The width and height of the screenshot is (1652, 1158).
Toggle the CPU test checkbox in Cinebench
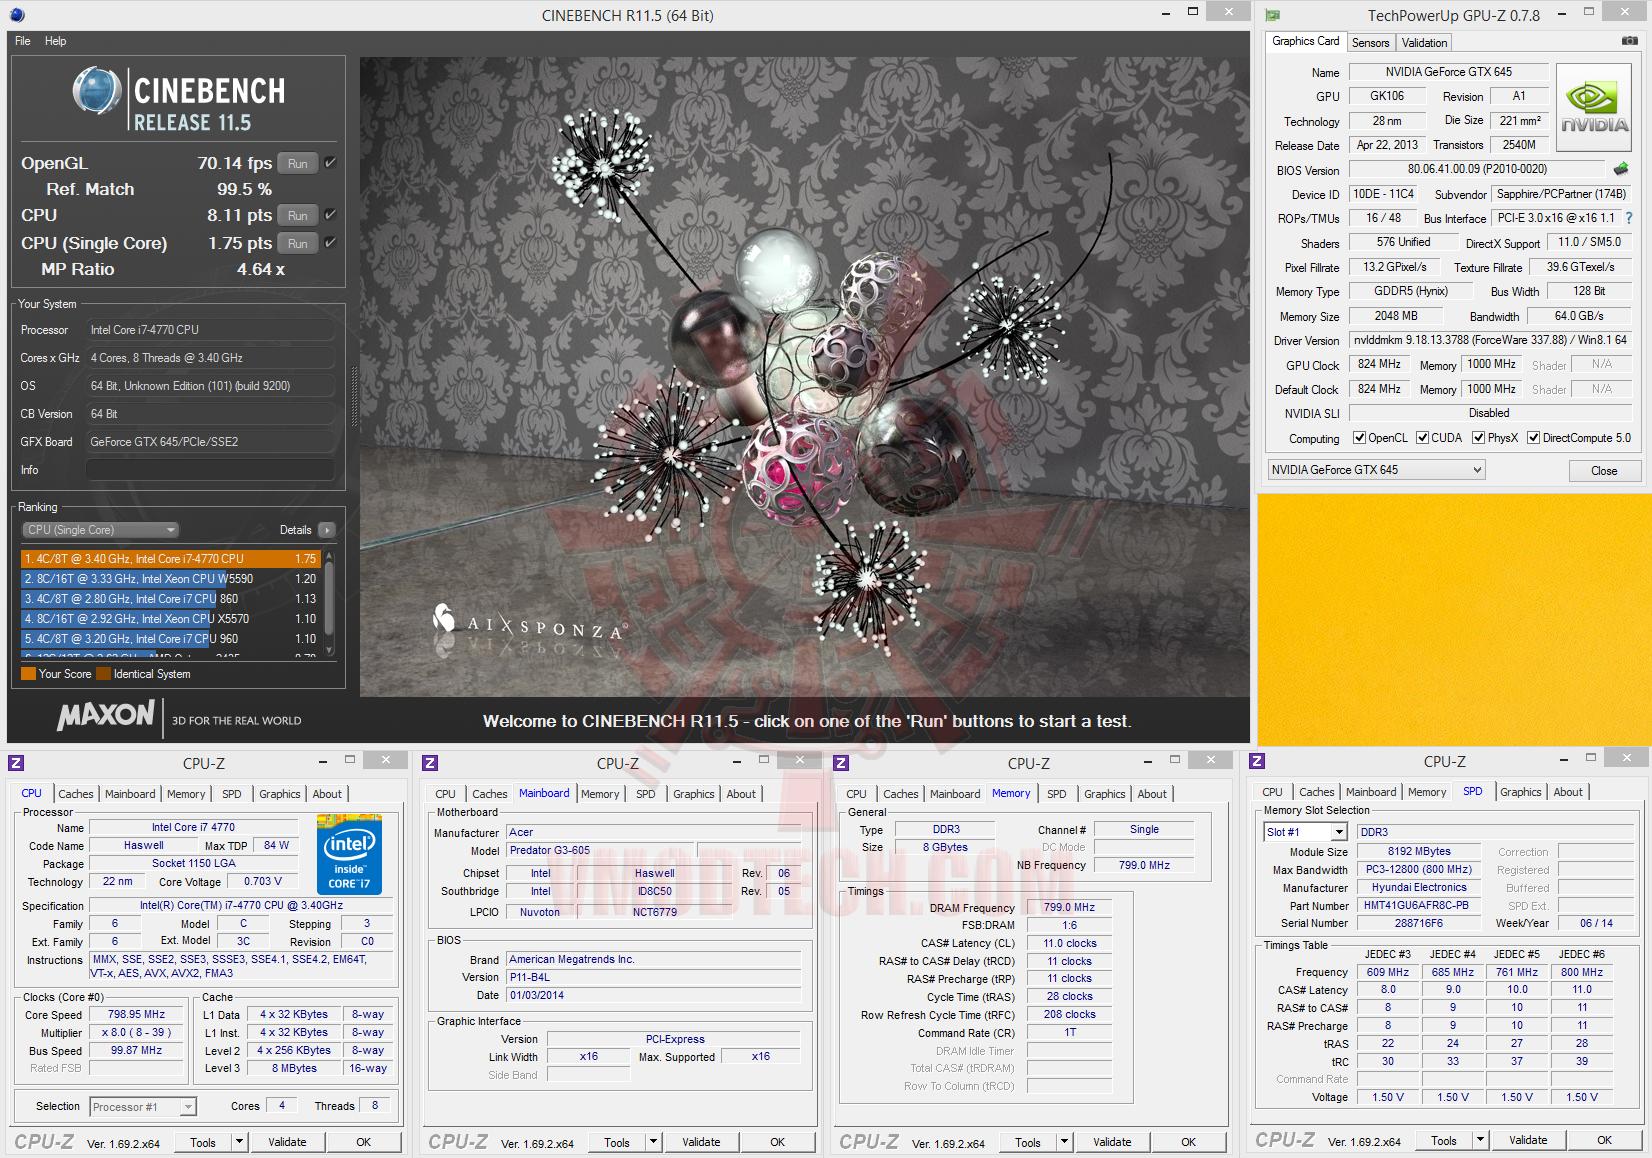pyautogui.click(x=330, y=214)
